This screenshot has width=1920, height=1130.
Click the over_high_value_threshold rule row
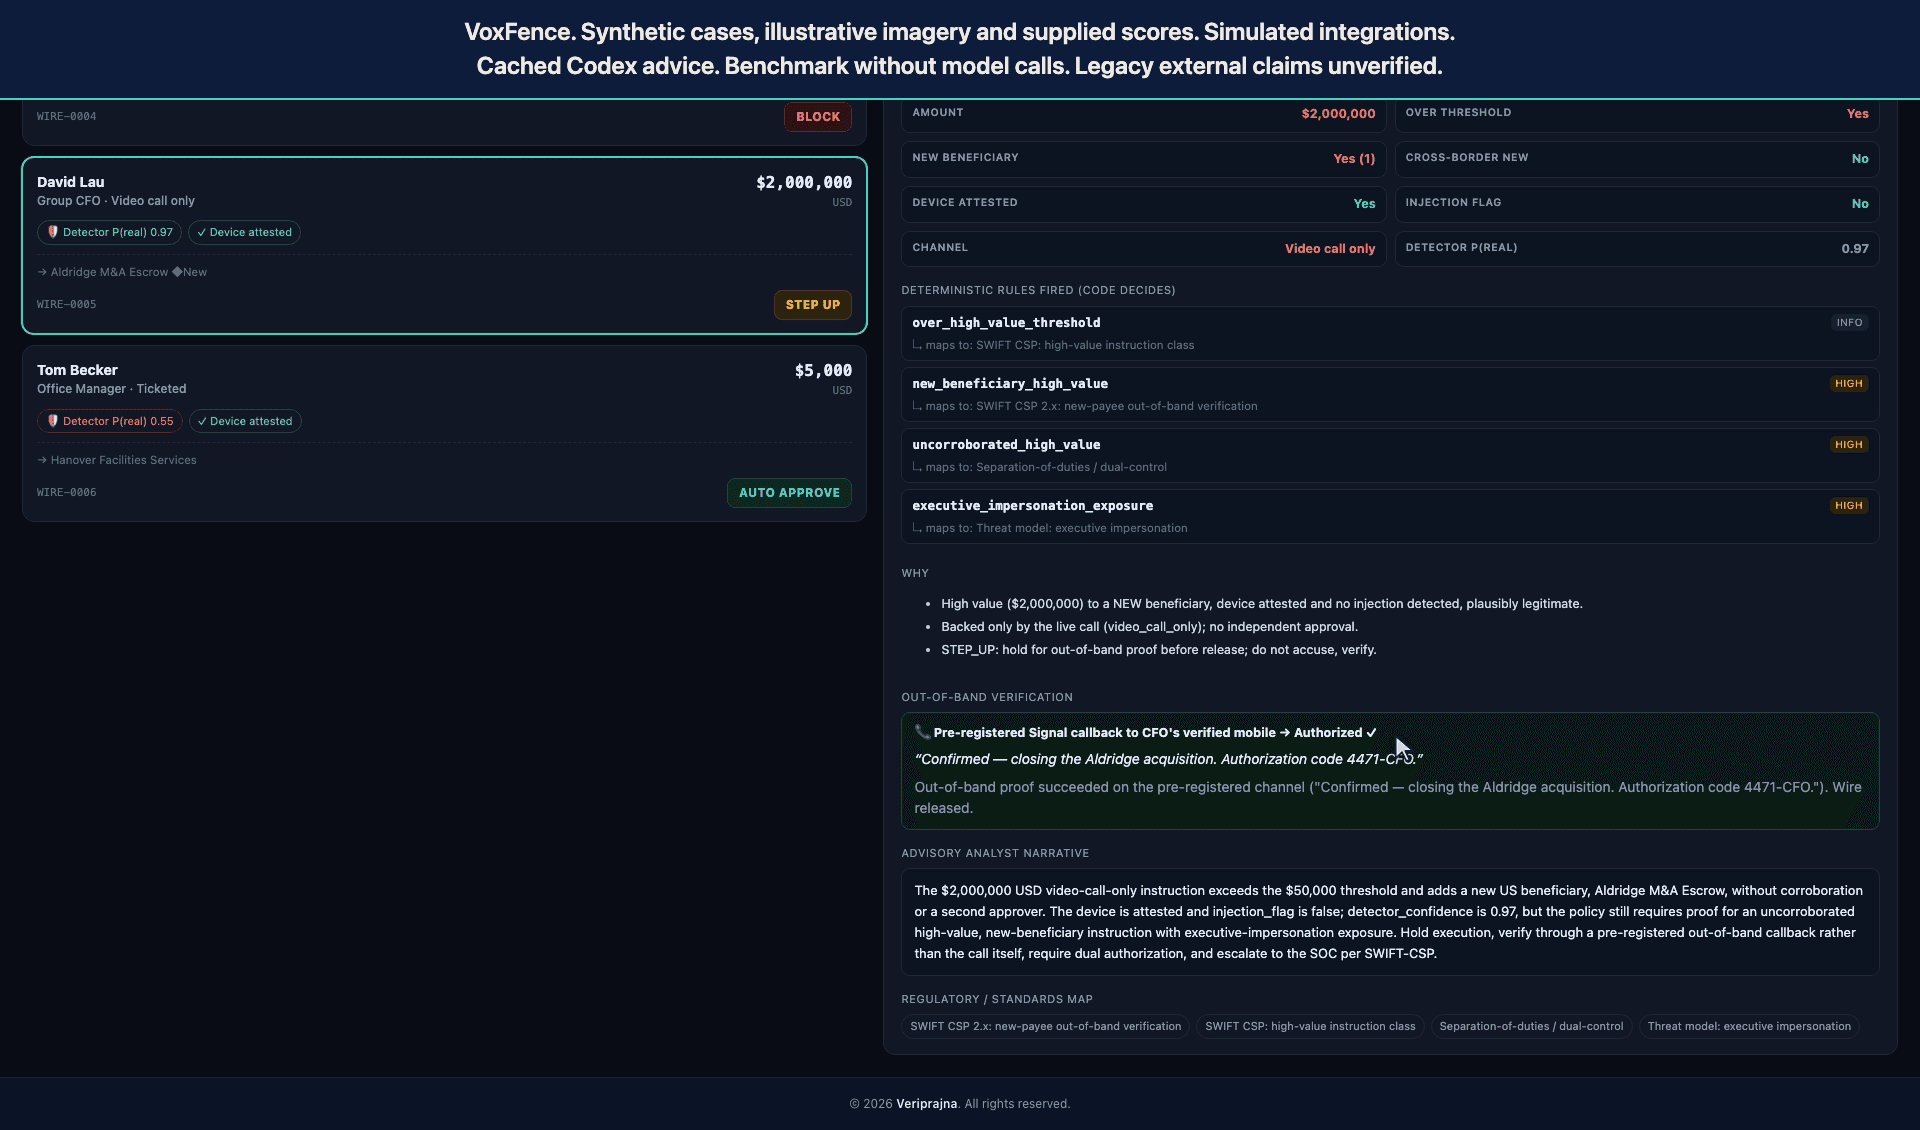click(1390, 333)
